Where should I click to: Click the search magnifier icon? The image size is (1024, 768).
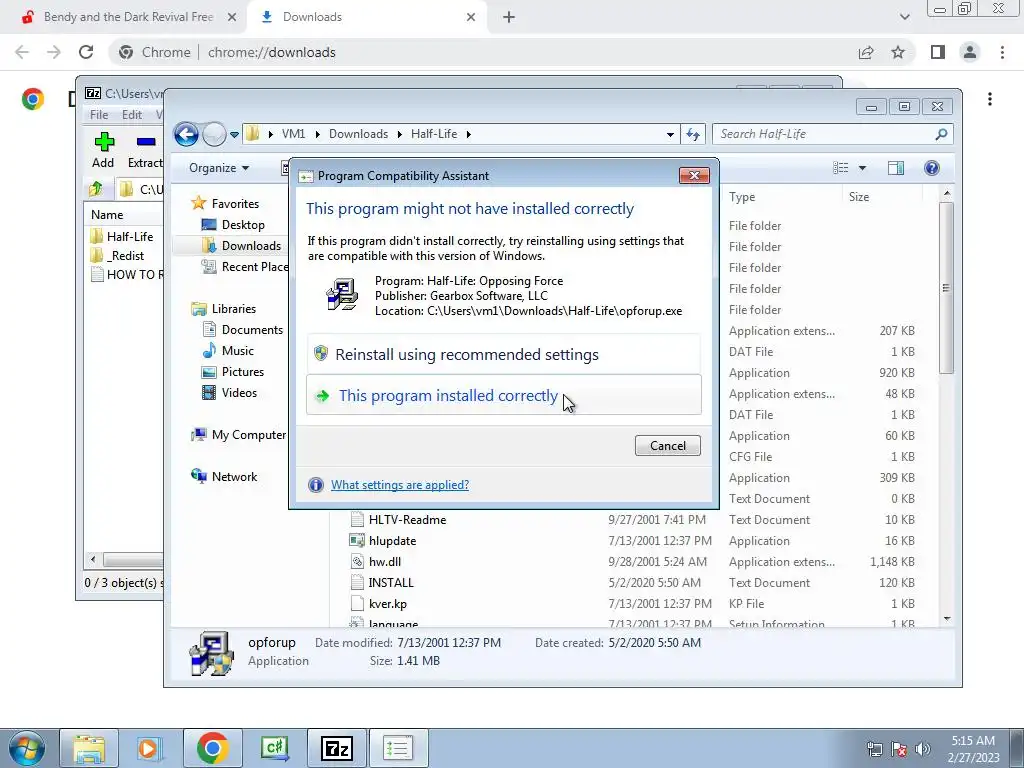click(941, 134)
